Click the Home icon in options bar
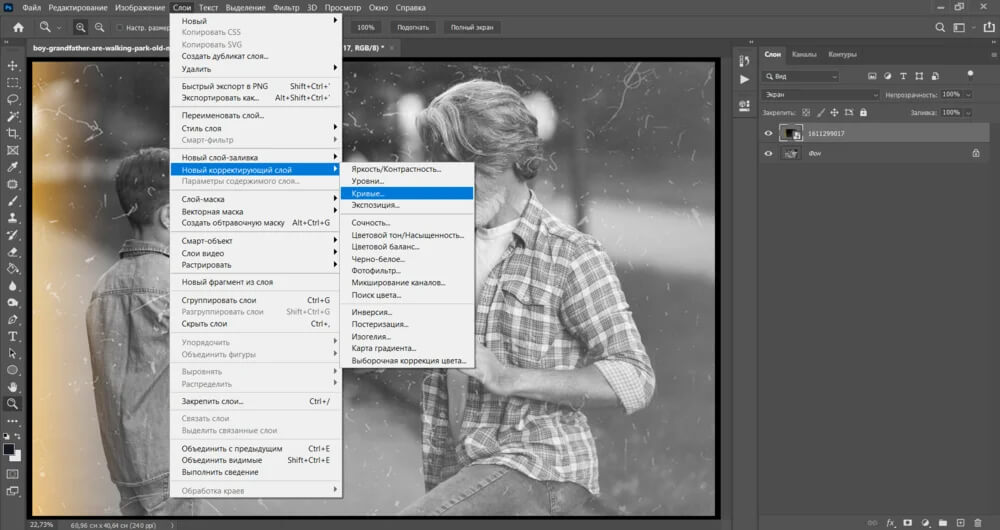 point(17,27)
